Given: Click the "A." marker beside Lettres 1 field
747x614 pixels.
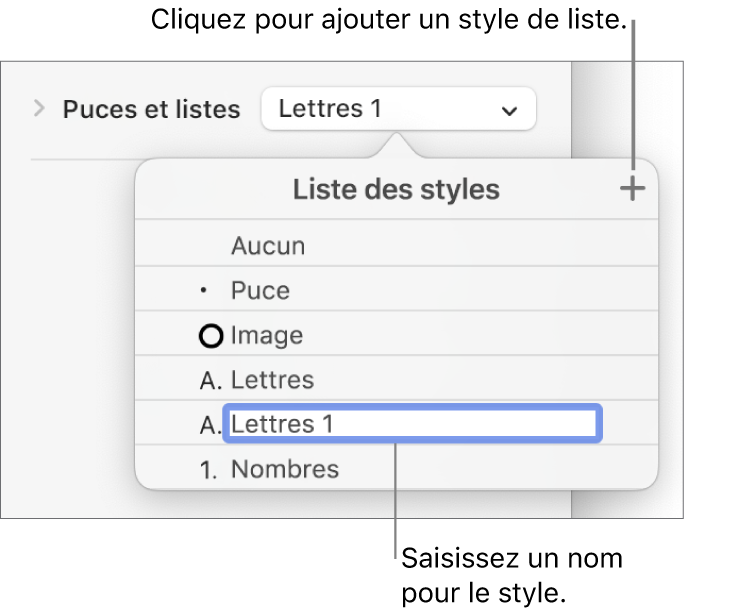Looking at the screenshot, I should [211, 425].
